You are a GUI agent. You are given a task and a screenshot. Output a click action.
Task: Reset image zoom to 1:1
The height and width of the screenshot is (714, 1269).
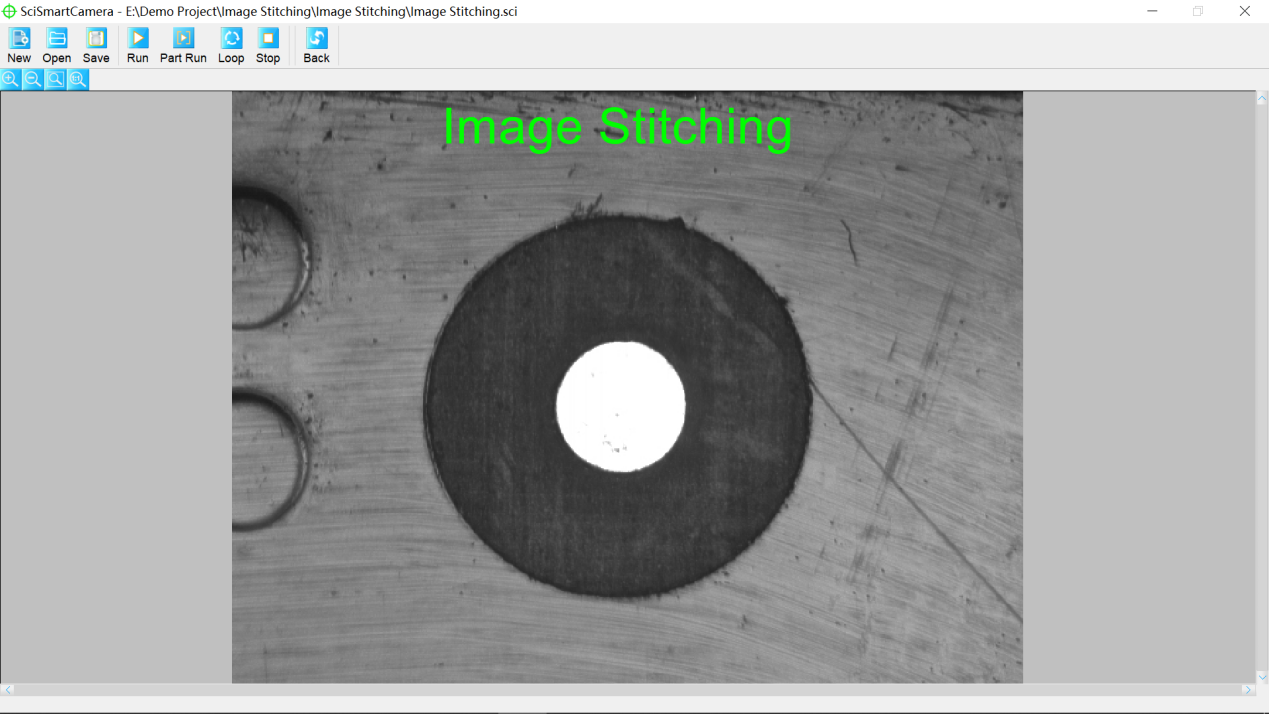(78, 80)
